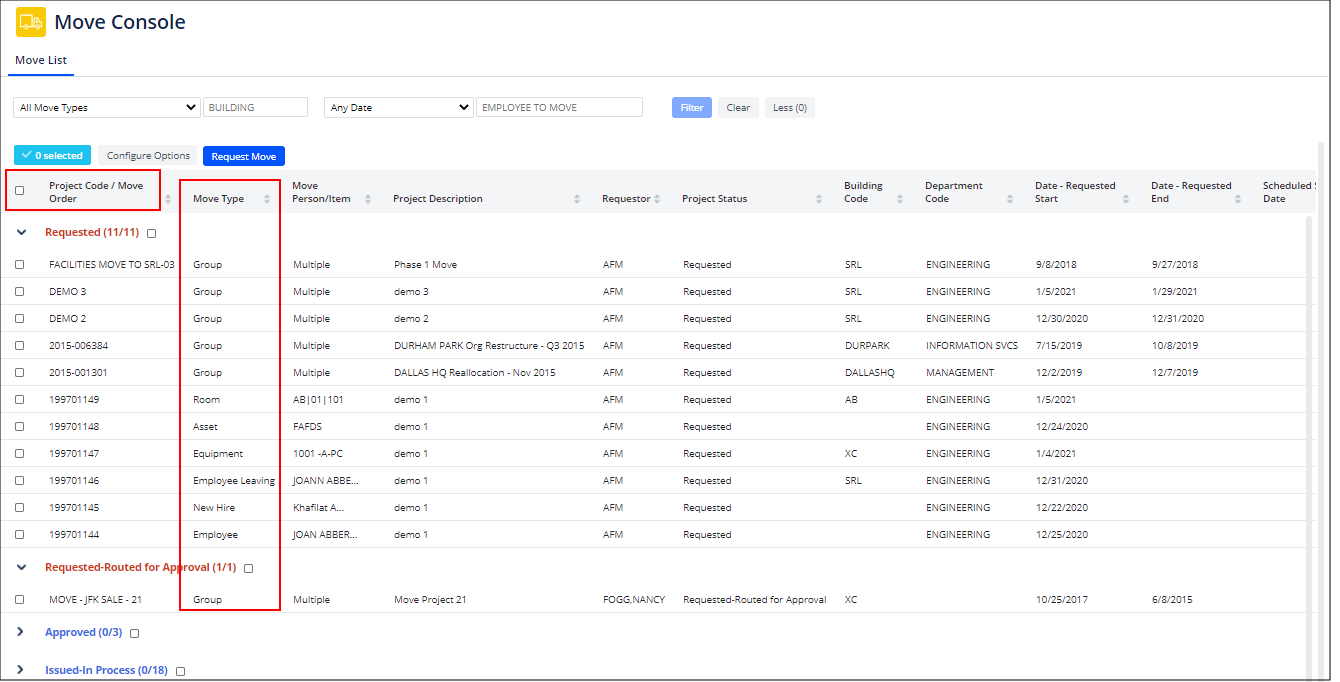Click the FAFDS asset cell
Viewport: 1340px width, 682px height.
tap(308, 427)
